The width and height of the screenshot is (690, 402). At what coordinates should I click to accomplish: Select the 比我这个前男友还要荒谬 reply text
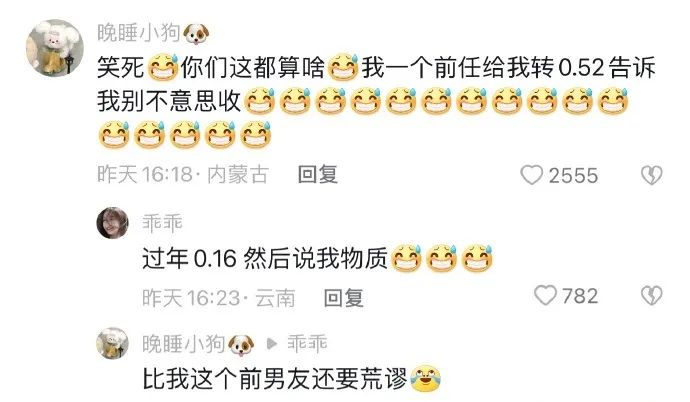click(x=292, y=379)
